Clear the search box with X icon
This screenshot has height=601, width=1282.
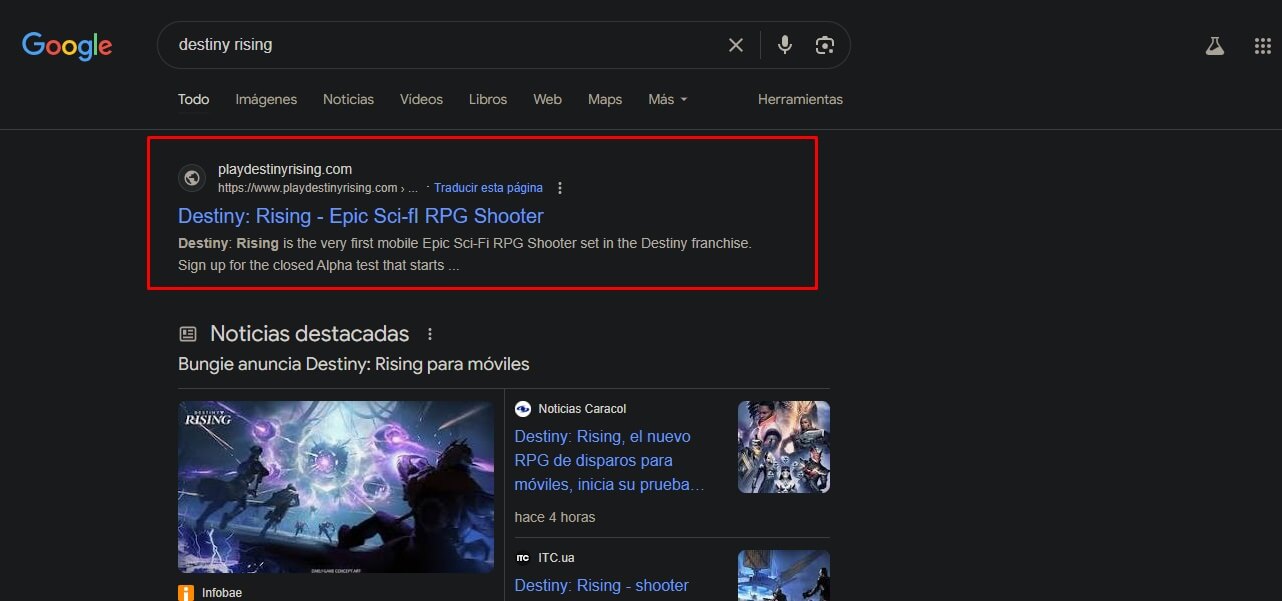click(x=736, y=45)
